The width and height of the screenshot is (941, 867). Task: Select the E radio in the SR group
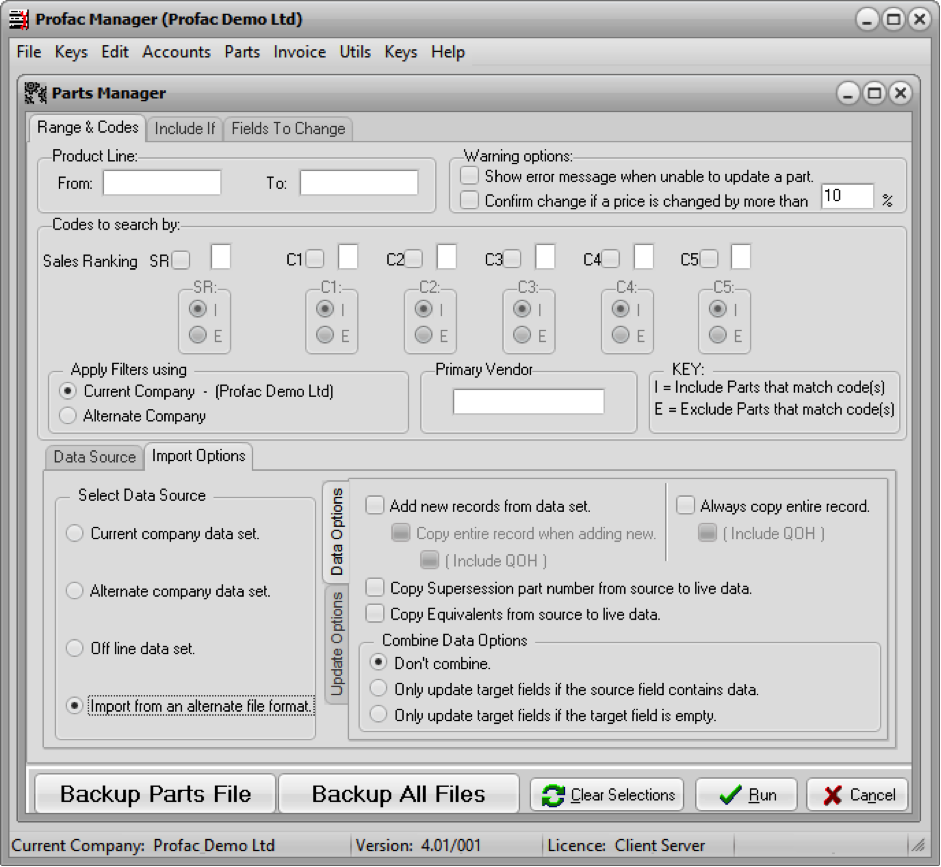tap(197, 335)
